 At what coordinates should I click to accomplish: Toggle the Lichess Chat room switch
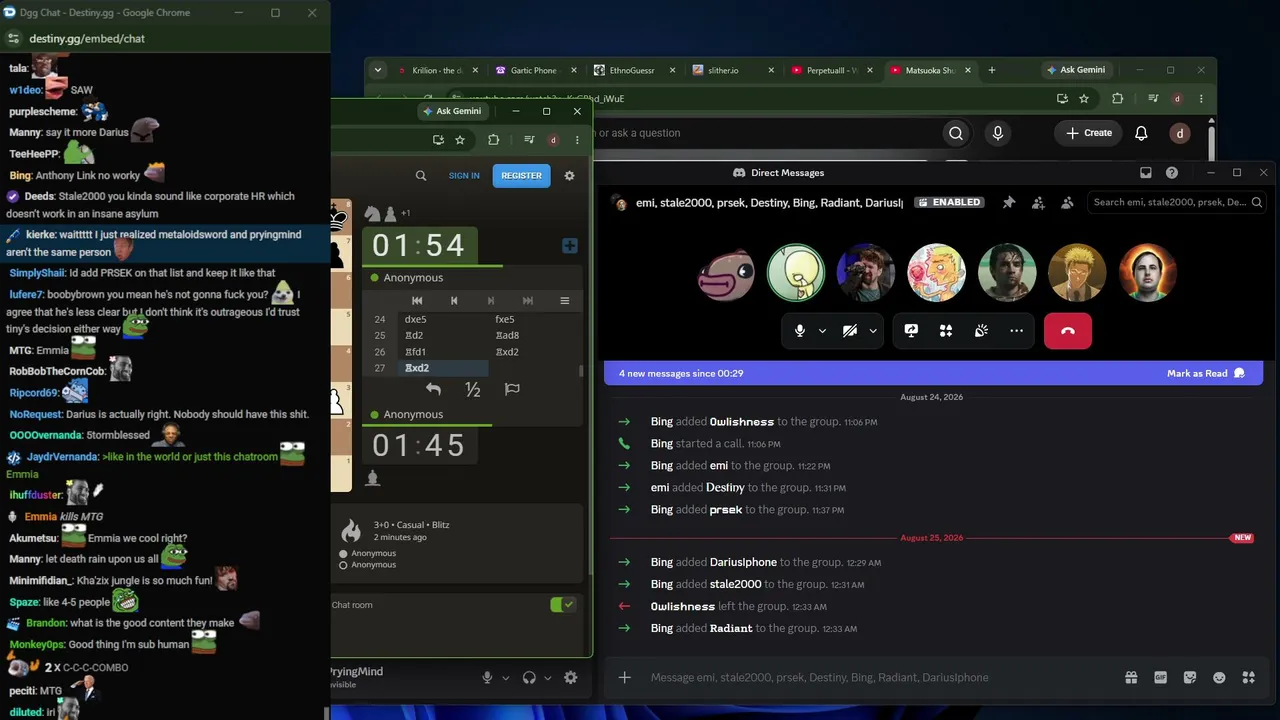(x=563, y=605)
